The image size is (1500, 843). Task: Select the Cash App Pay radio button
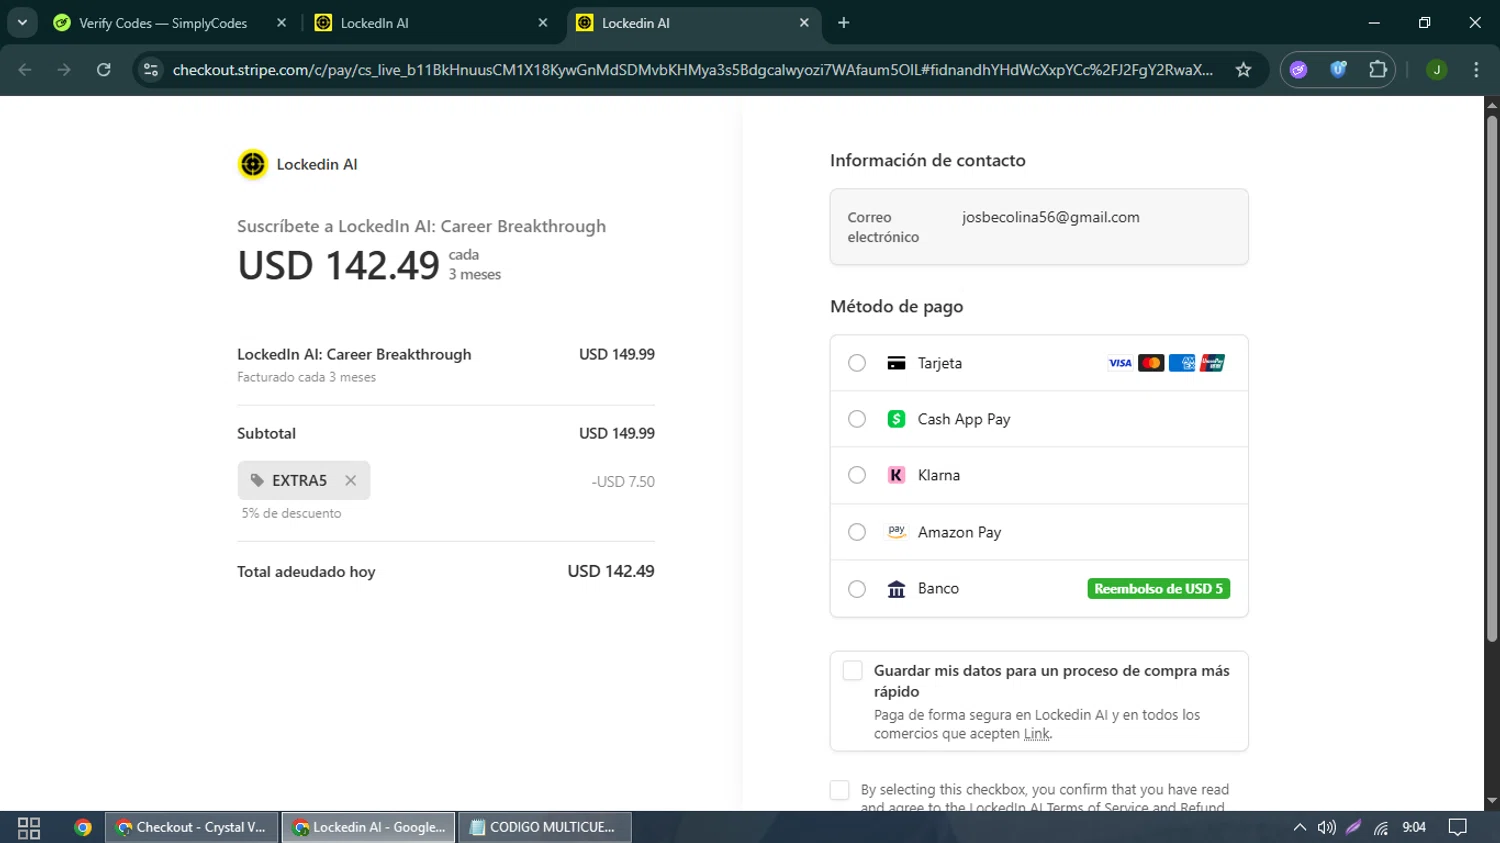coord(857,419)
